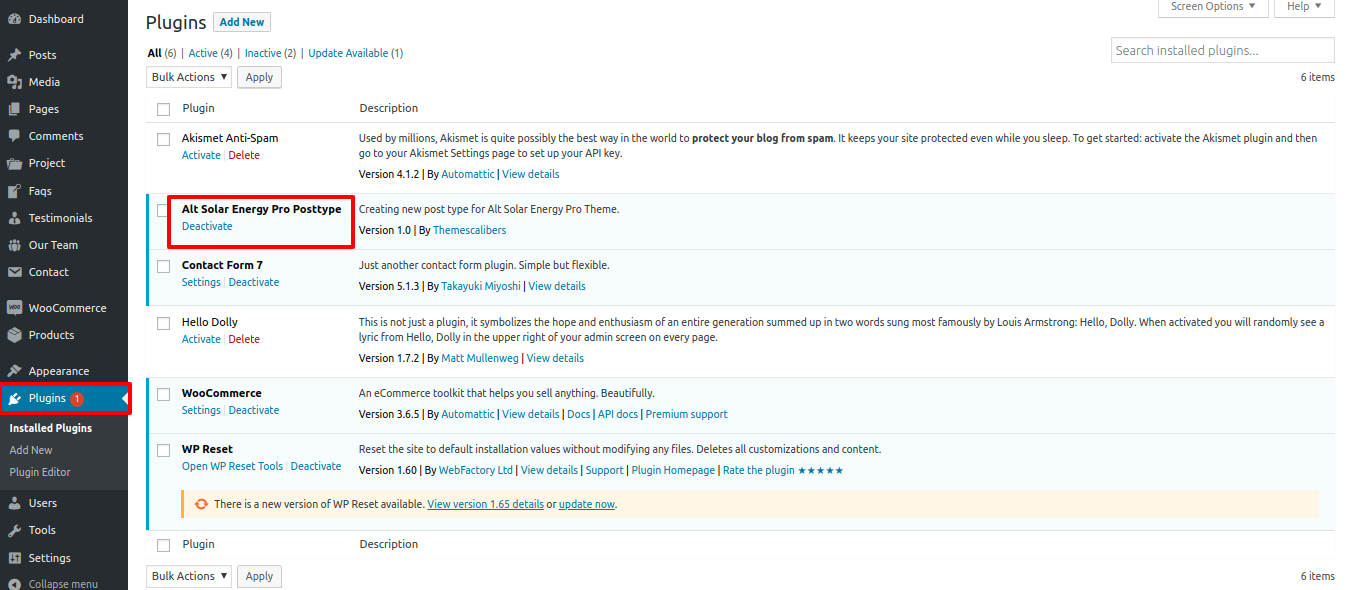Check the Contact Form 7 checkbox
This screenshot has width=1351, height=590.
[x=163, y=266]
